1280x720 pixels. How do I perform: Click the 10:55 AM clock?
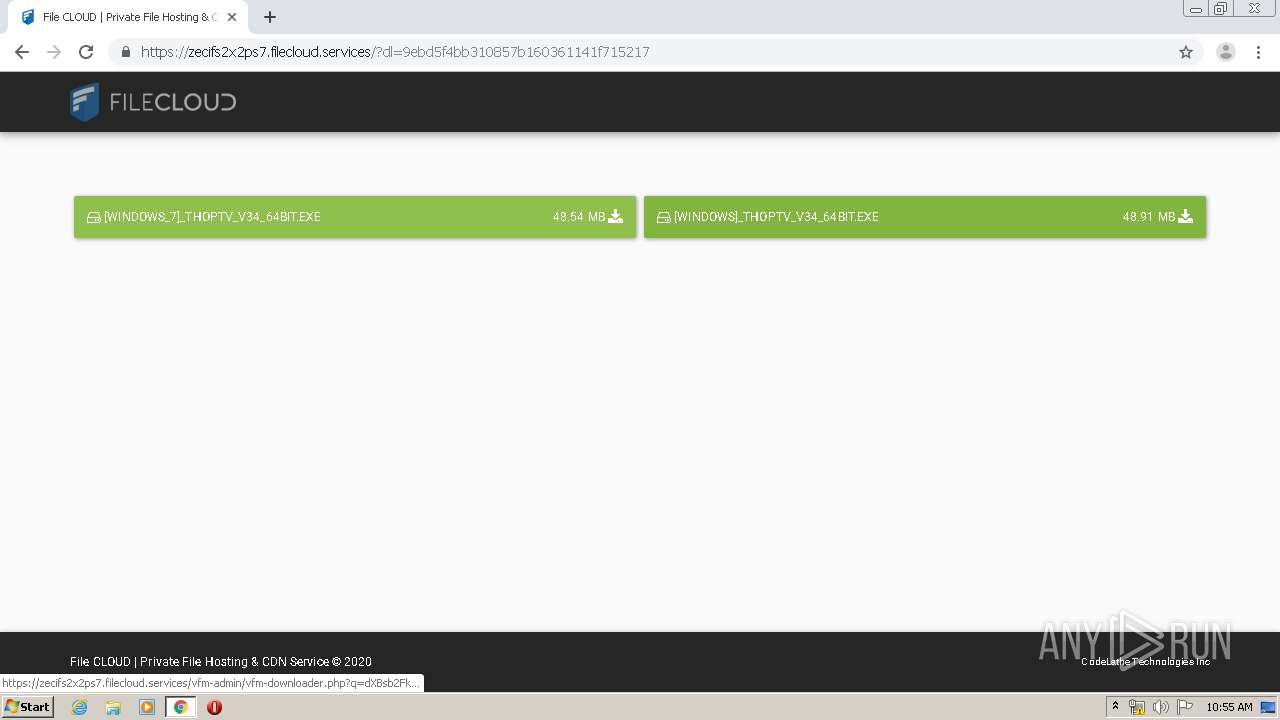(1229, 707)
